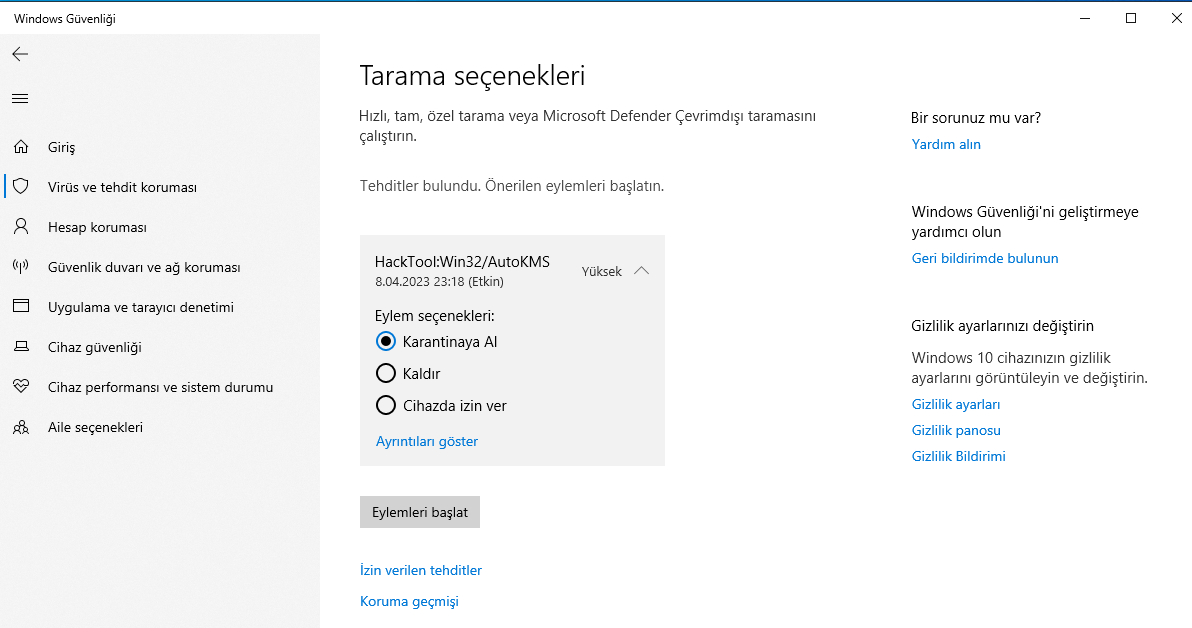Click the HackTool:Win32/AutoKMS threat name
The height and width of the screenshot is (628, 1192).
pos(462,262)
